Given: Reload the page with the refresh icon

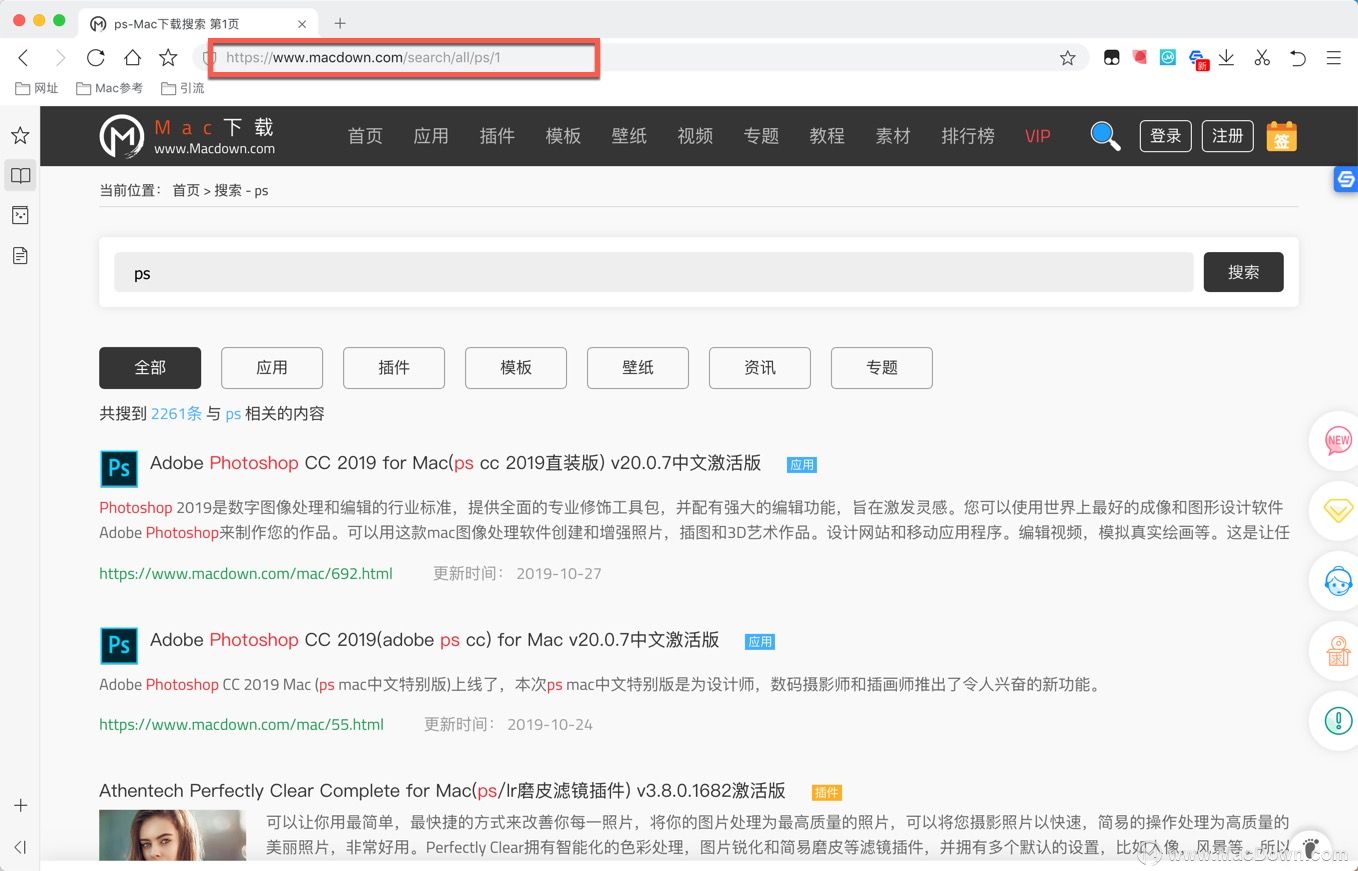Looking at the screenshot, I should (96, 58).
